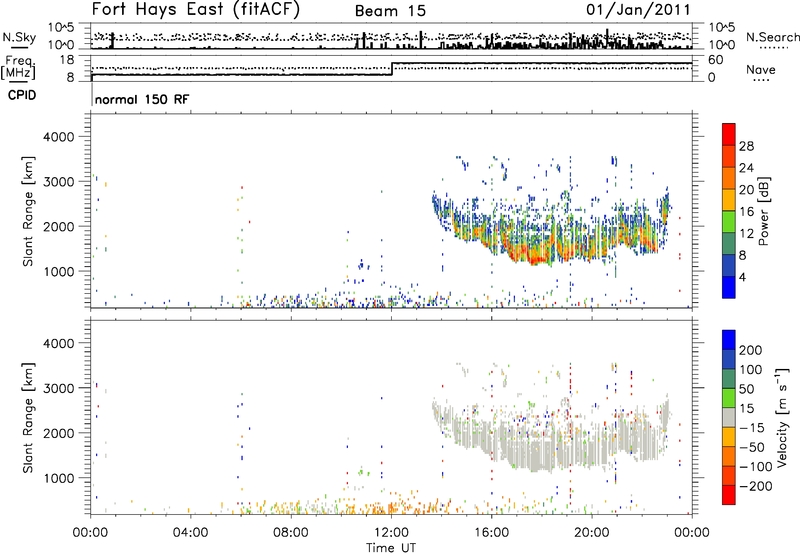Image resolution: width=800 pixels, height=554 pixels.
Task: Click the bright blue bottom Power colorbar segment
Action: point(729,287)
